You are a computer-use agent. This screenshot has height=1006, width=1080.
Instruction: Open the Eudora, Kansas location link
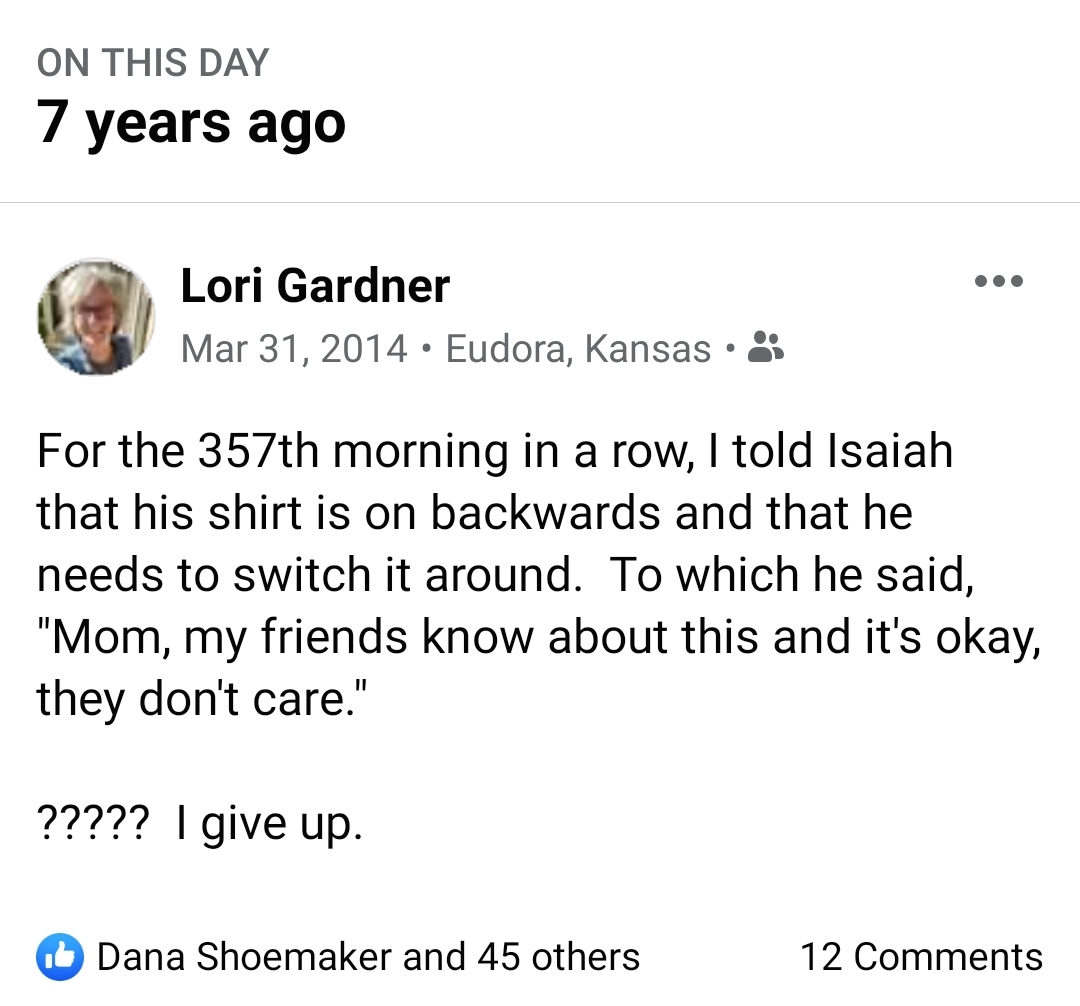pos(578,348)
